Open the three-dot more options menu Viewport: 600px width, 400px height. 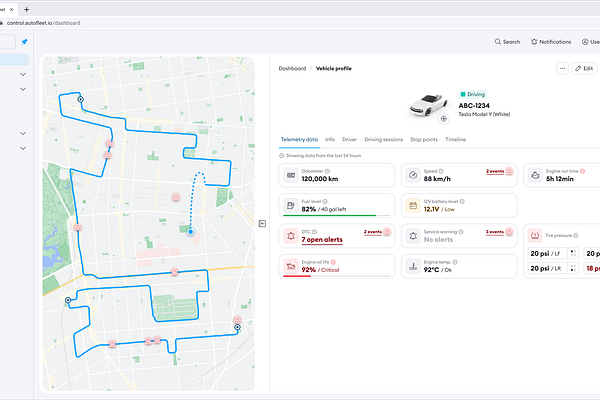562,69
